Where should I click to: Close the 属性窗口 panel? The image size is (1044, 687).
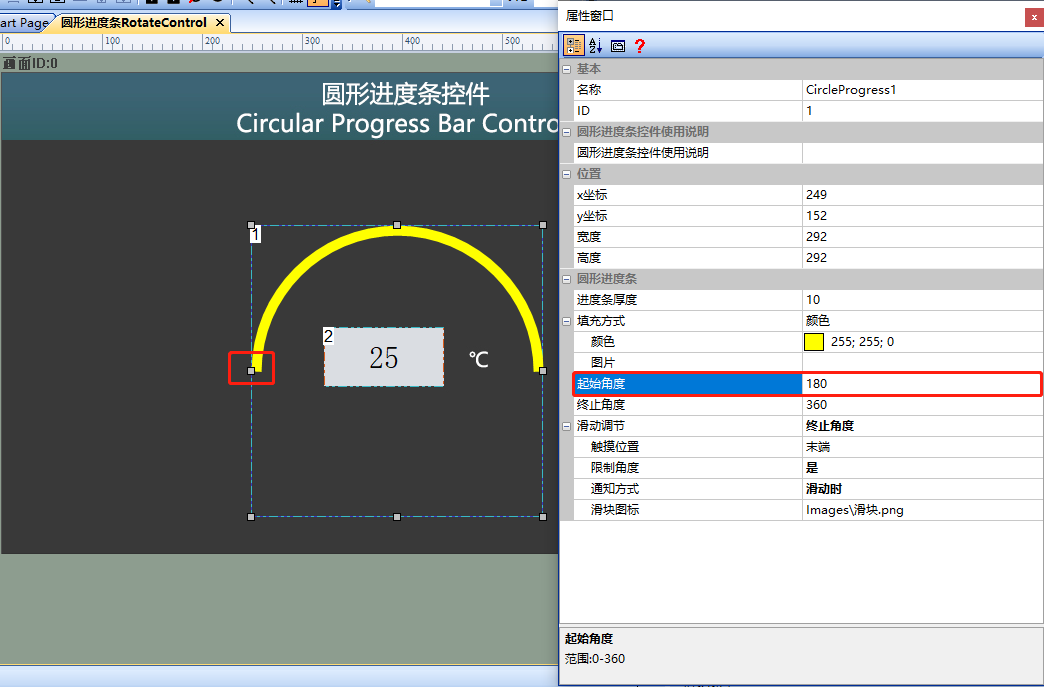pyautogui.click(x=1035, y=17)
